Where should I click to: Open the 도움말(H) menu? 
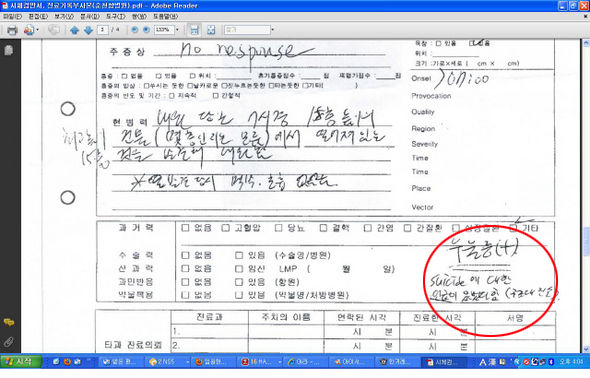165,17
